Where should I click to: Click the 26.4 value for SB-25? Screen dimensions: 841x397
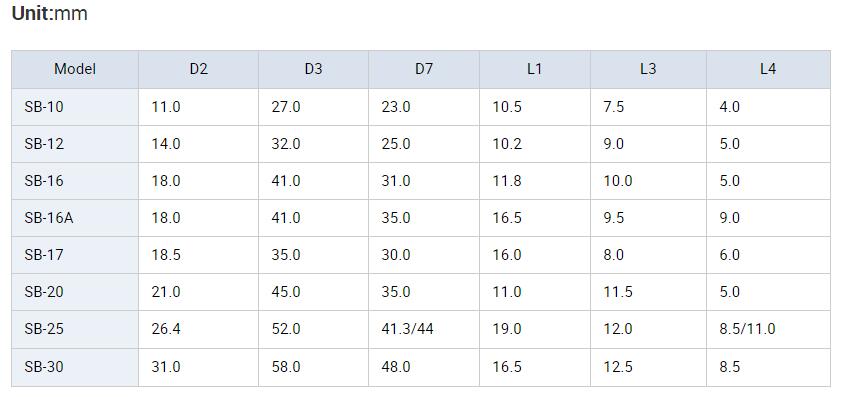tap(166, 329)
